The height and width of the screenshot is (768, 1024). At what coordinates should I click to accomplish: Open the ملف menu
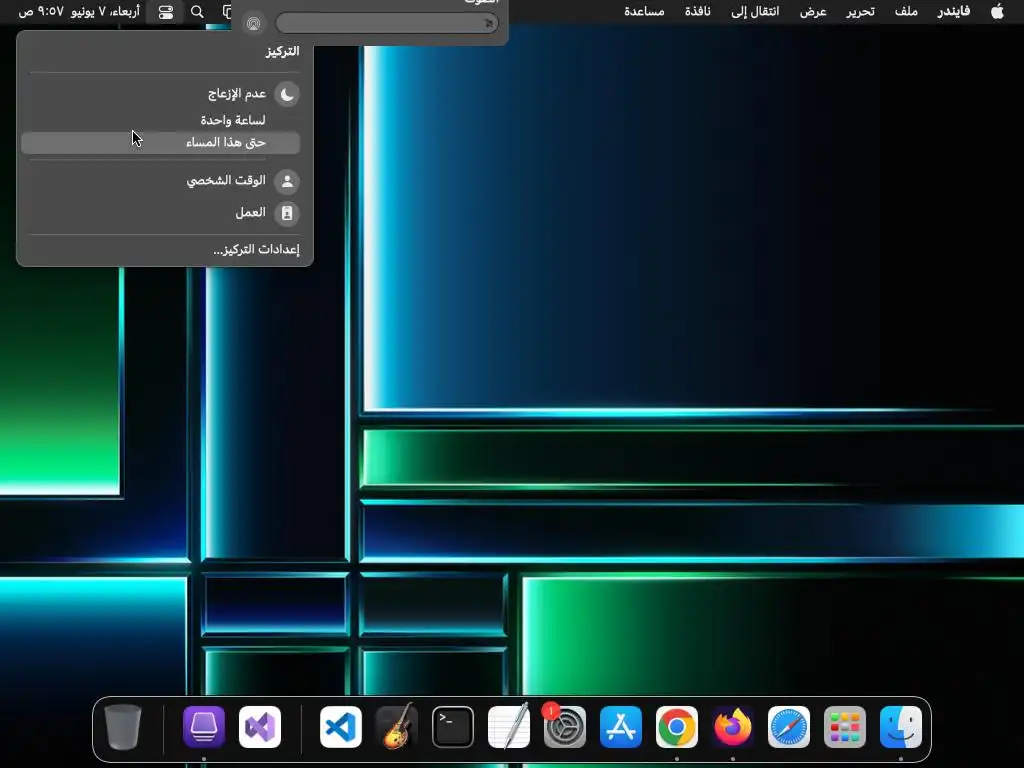[906, 11]
